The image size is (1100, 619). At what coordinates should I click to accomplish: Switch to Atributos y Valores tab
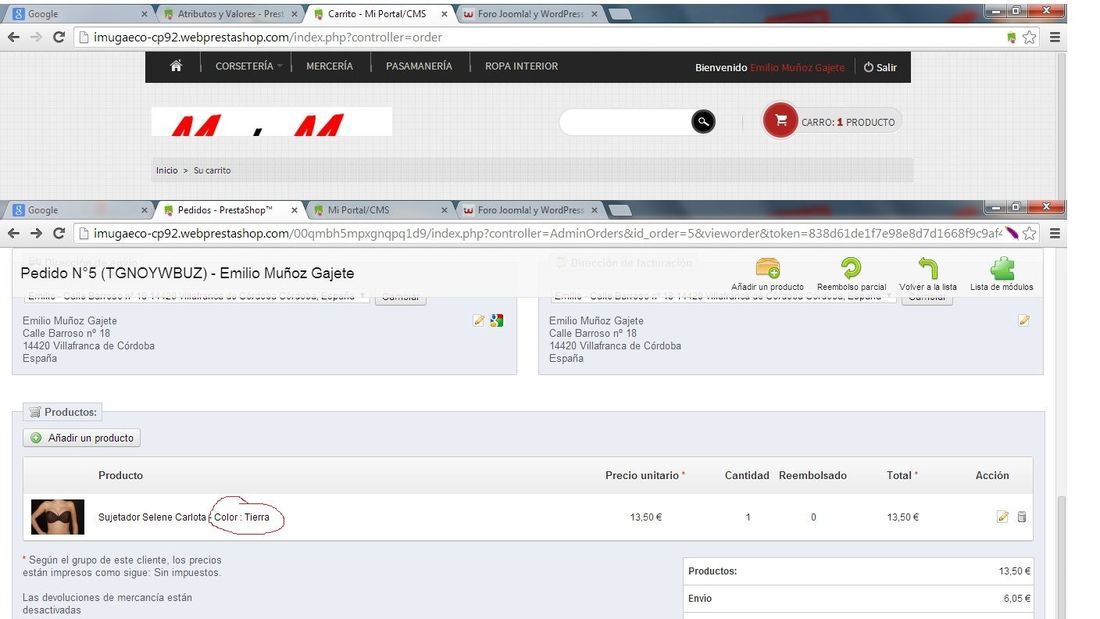(x=229, y=13)
